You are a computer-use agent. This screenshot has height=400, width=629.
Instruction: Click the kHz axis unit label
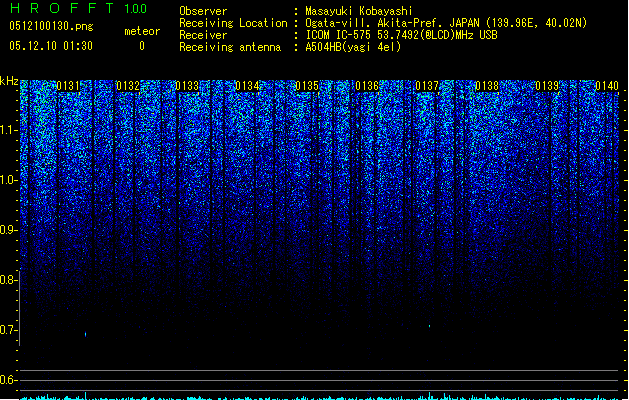tap(9, 81)
